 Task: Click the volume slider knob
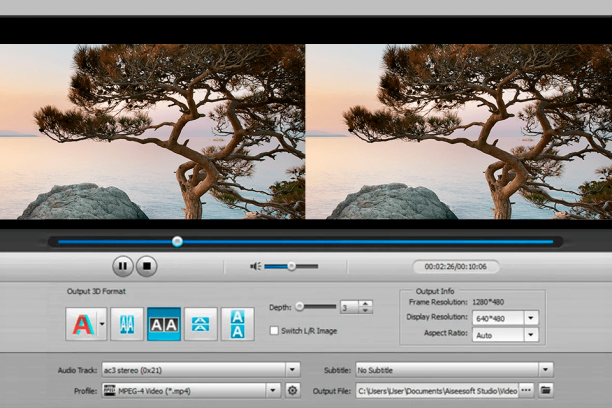pyautogui.click(x=291, y=266)
